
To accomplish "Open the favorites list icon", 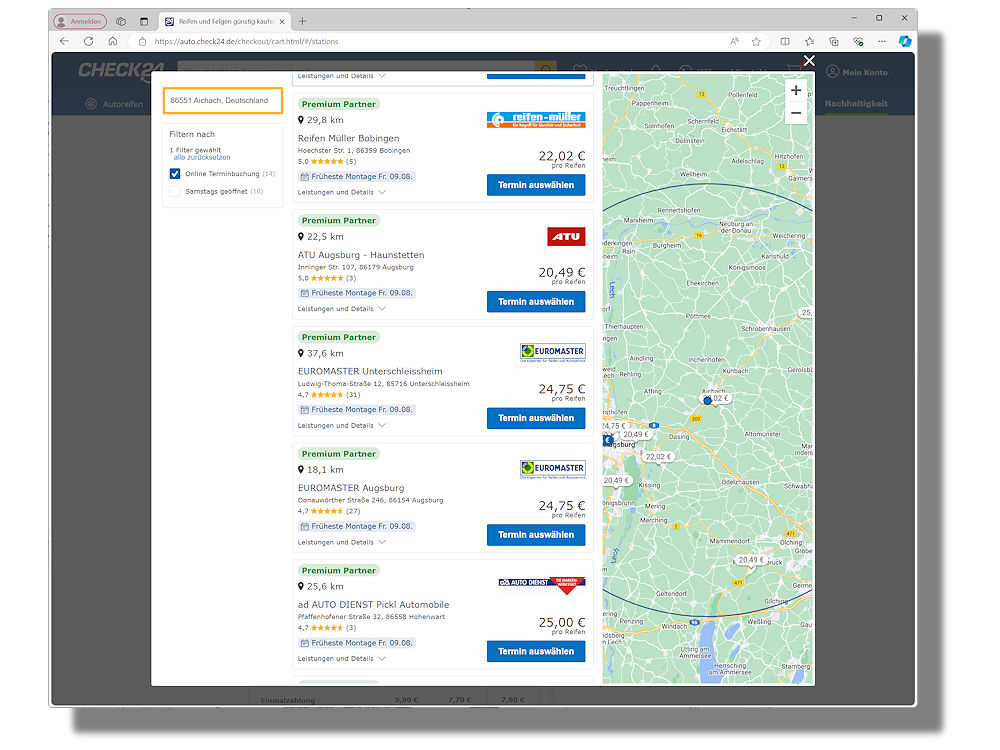I will [x=809, y=41].
